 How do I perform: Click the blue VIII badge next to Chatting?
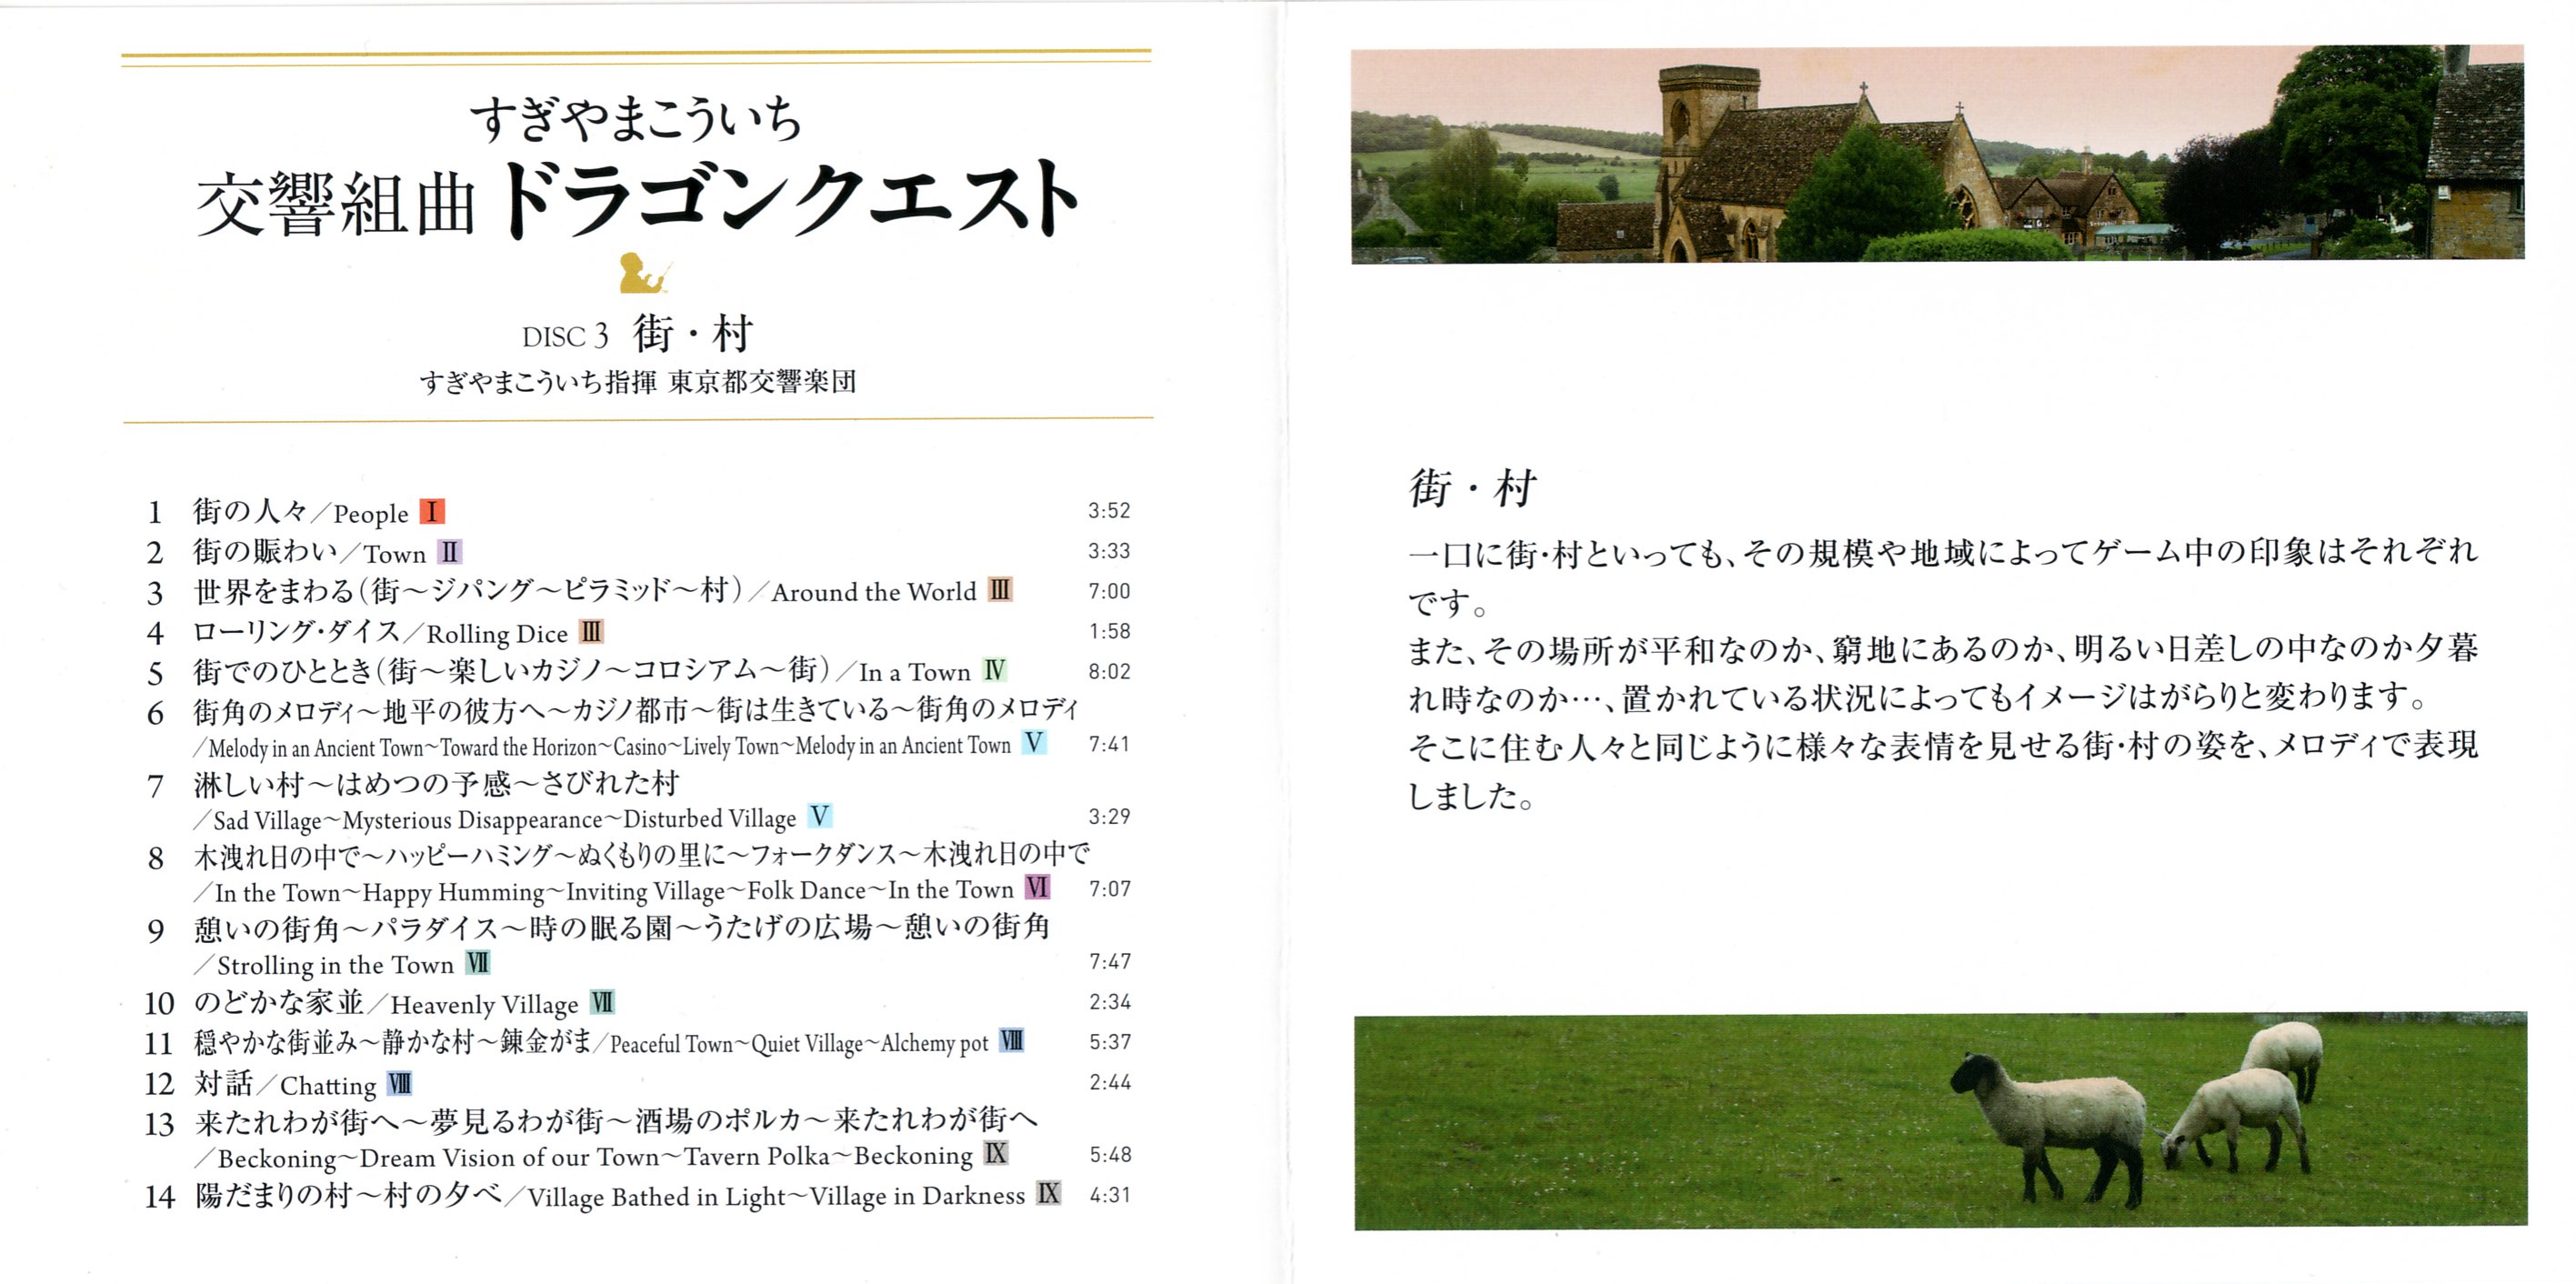coord(400,1084)
